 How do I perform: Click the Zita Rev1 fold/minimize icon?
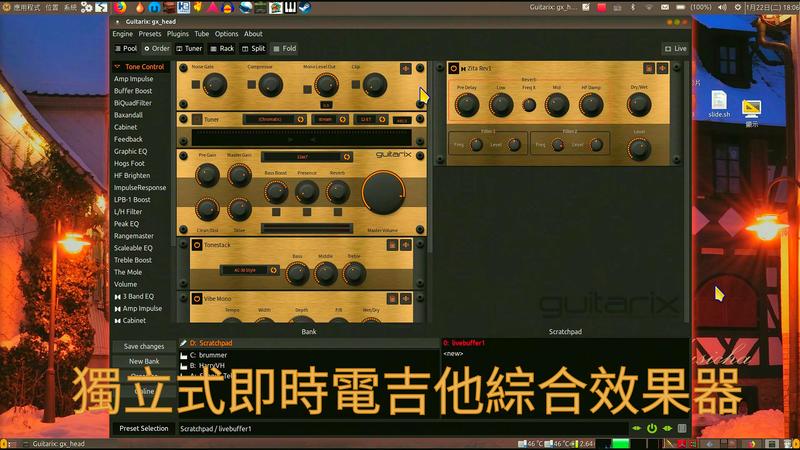(x=662, y=68)
